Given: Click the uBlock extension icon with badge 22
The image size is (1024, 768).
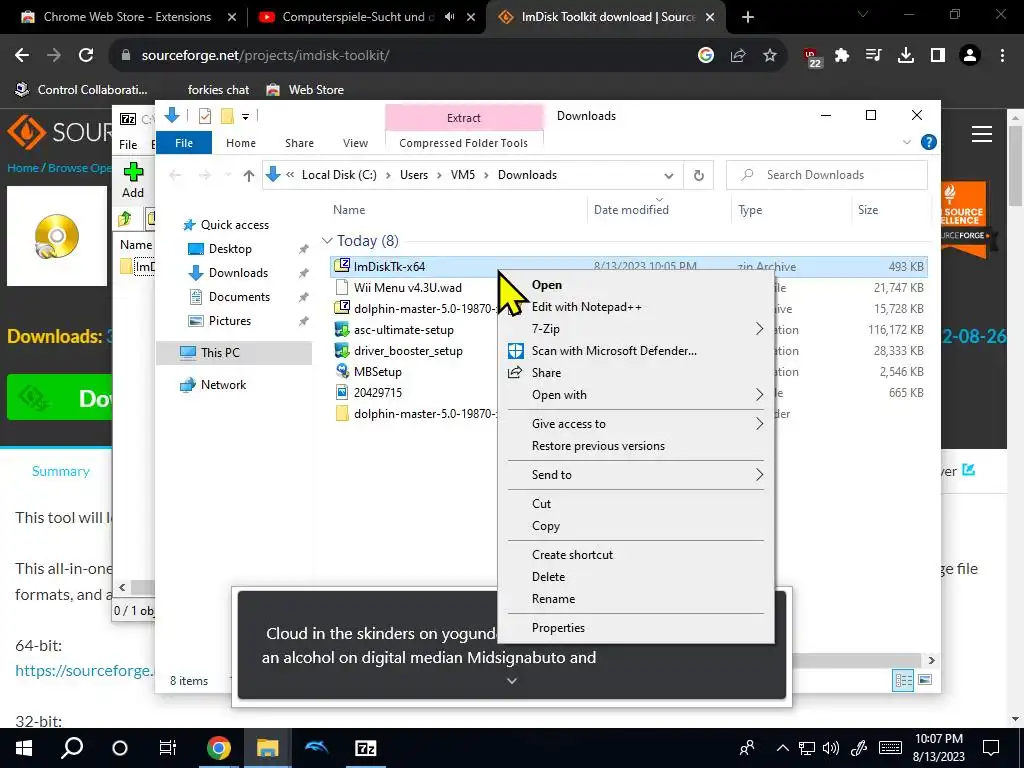Looking at the screenshot, I should coord(812,57).
